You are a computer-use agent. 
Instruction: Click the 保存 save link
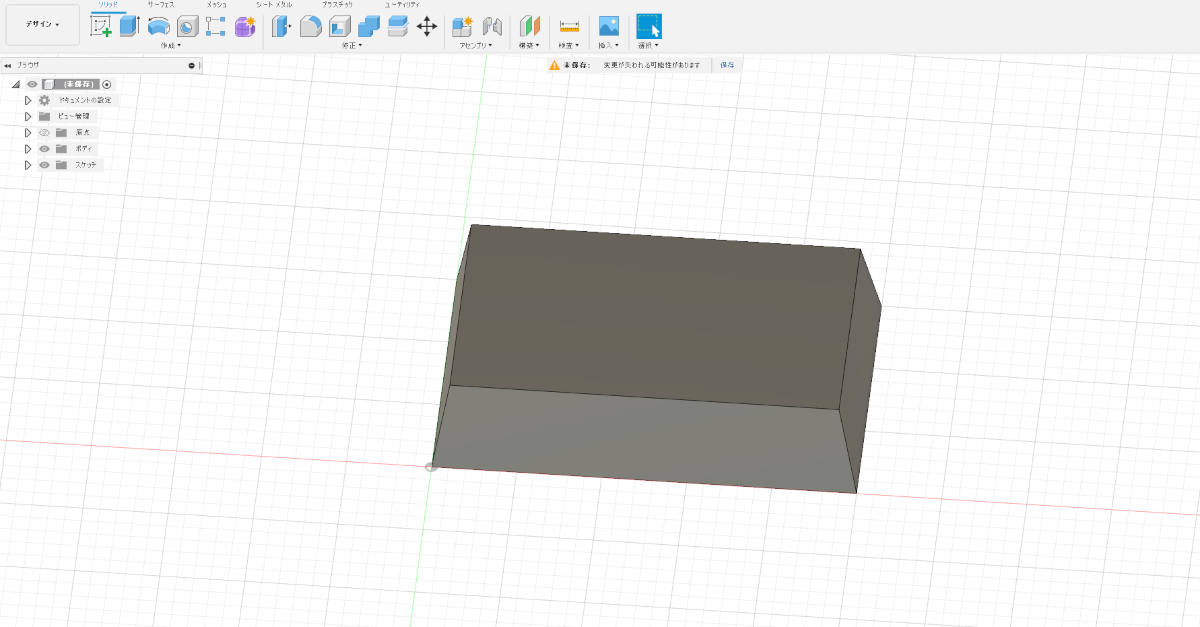[x=727, y=64]
